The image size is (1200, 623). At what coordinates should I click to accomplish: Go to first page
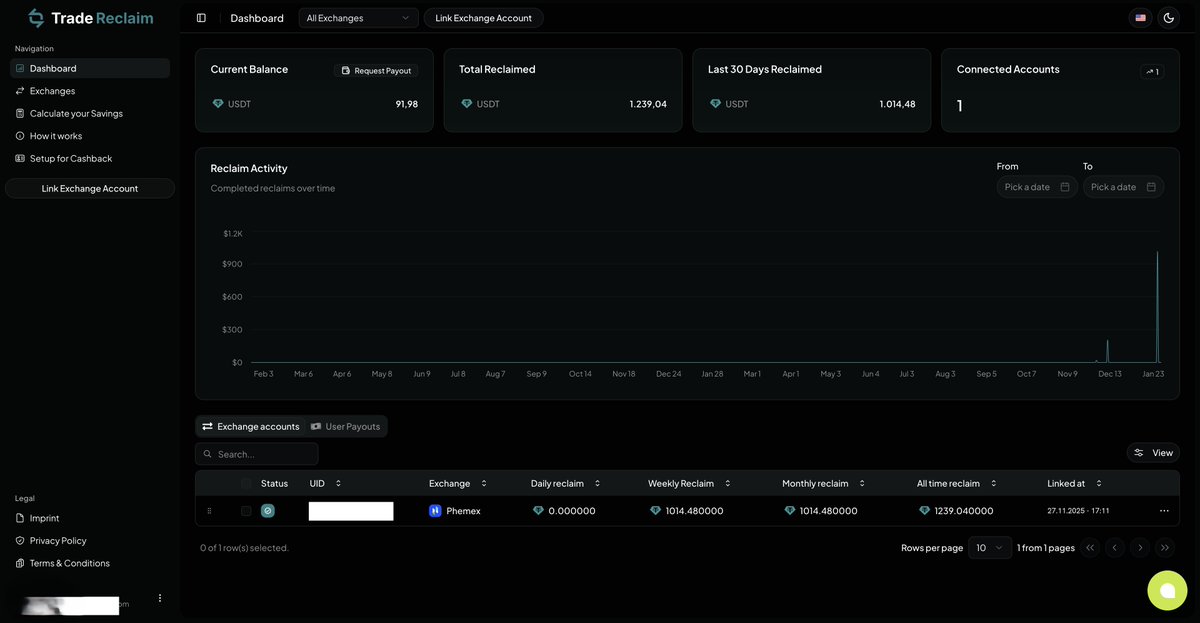[1090, 548]
